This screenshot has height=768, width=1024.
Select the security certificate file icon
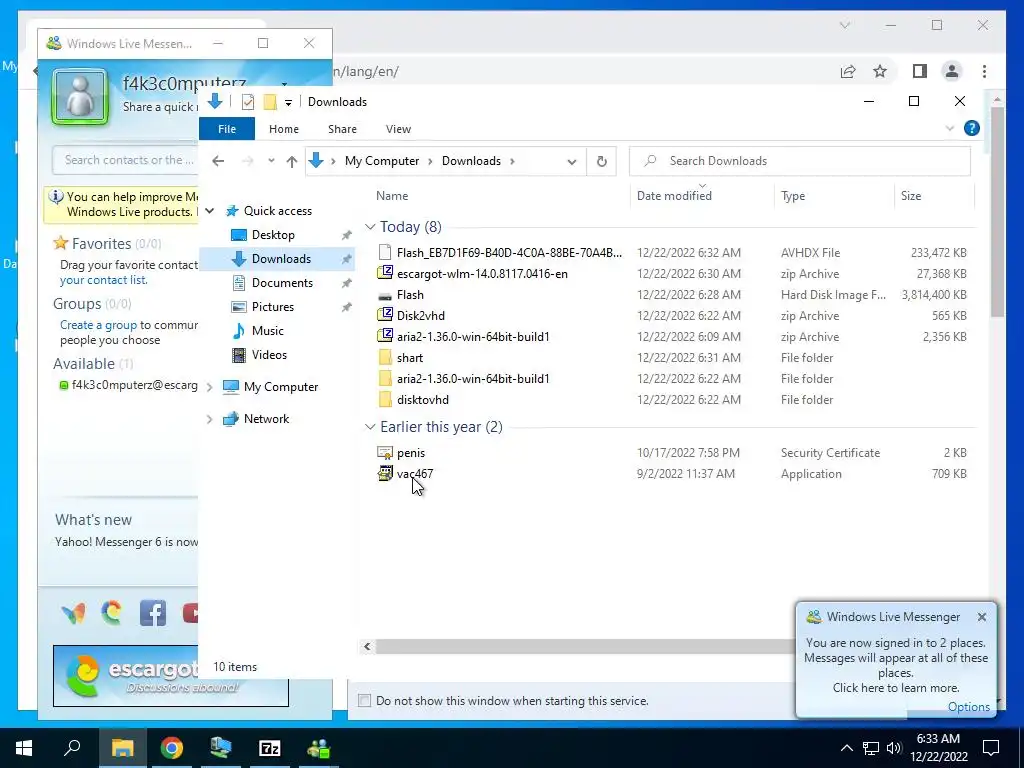pos(385,453)
